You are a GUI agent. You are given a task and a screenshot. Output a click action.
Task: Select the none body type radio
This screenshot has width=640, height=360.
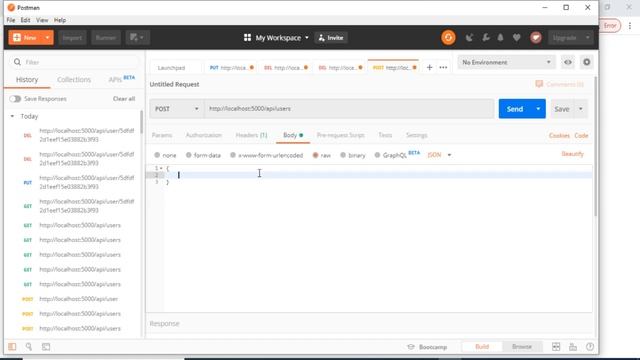pos(157,155)
